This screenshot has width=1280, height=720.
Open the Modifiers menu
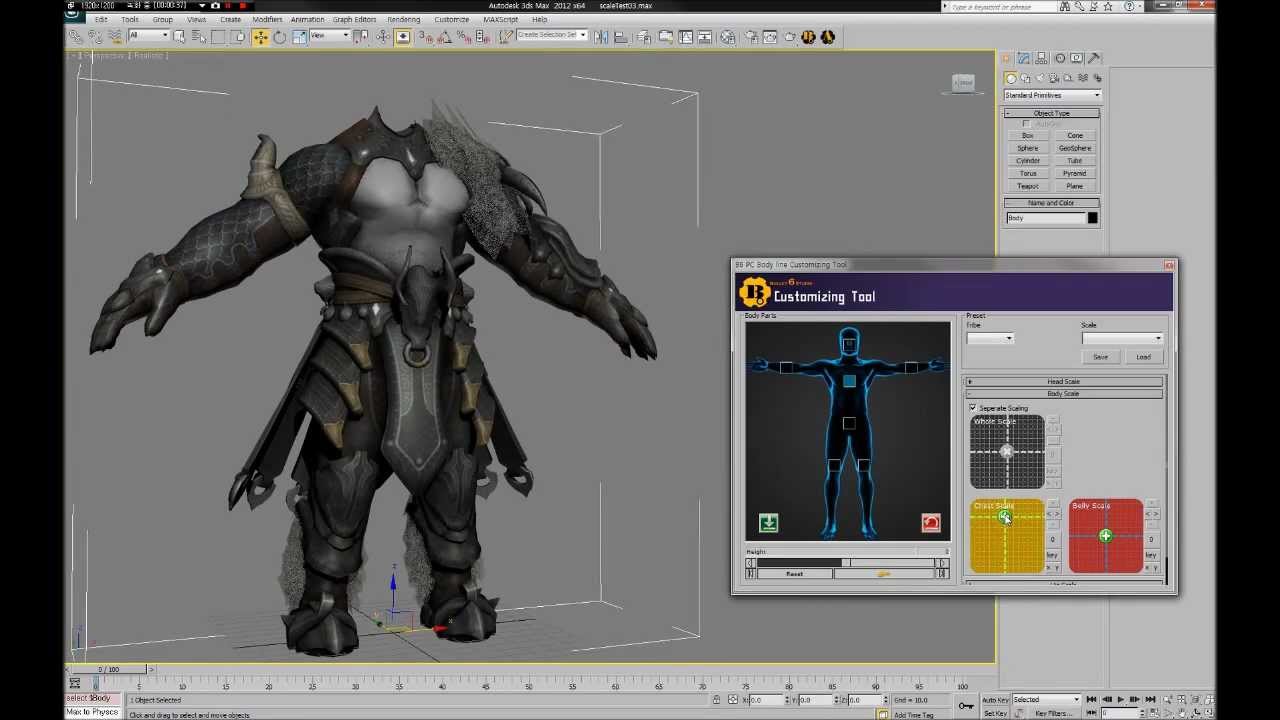pyautogui.click(x=267, y=19)
